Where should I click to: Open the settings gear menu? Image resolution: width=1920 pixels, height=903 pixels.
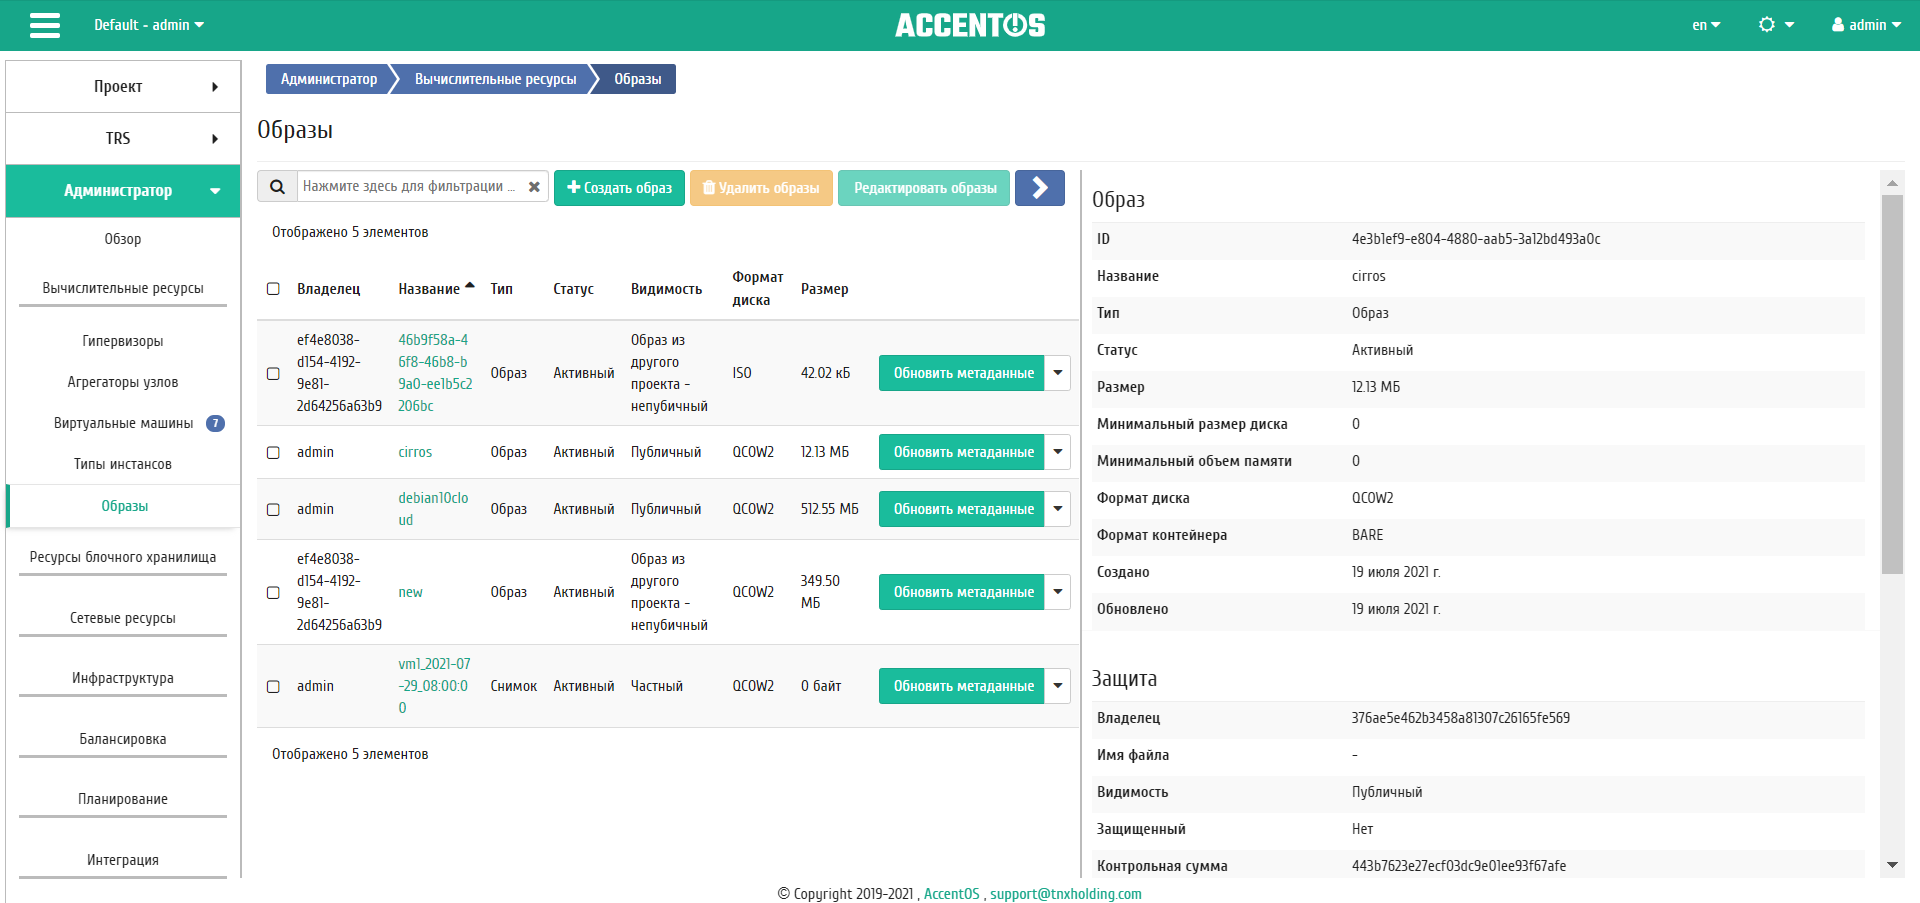coord(1776,25)
